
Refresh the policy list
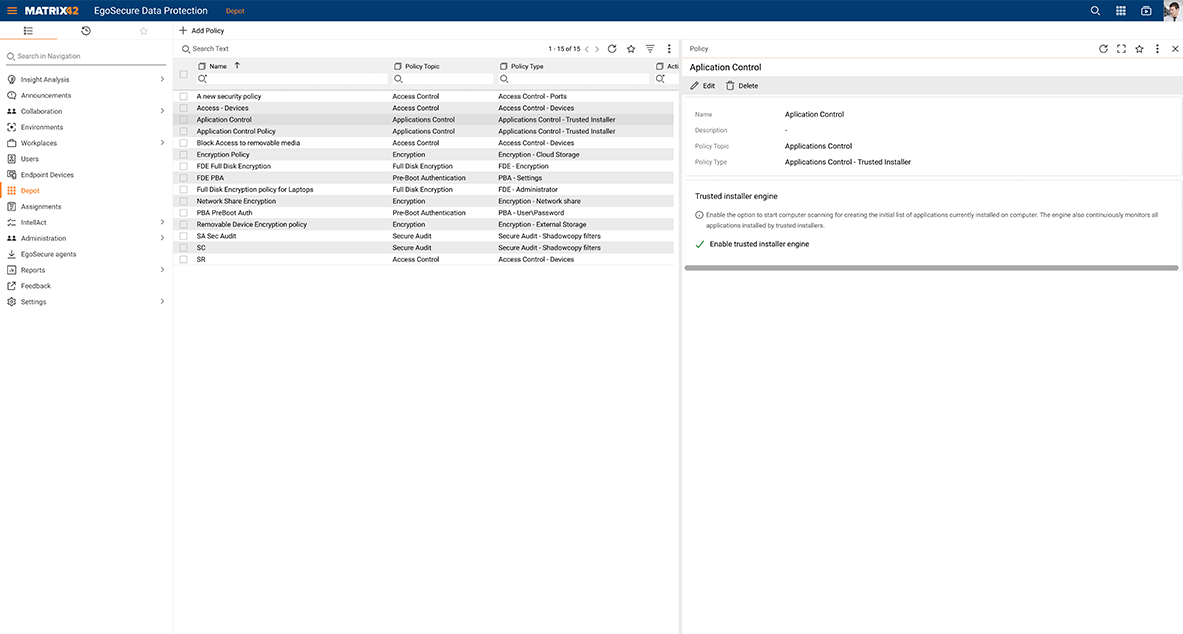(x=611, y=47)
